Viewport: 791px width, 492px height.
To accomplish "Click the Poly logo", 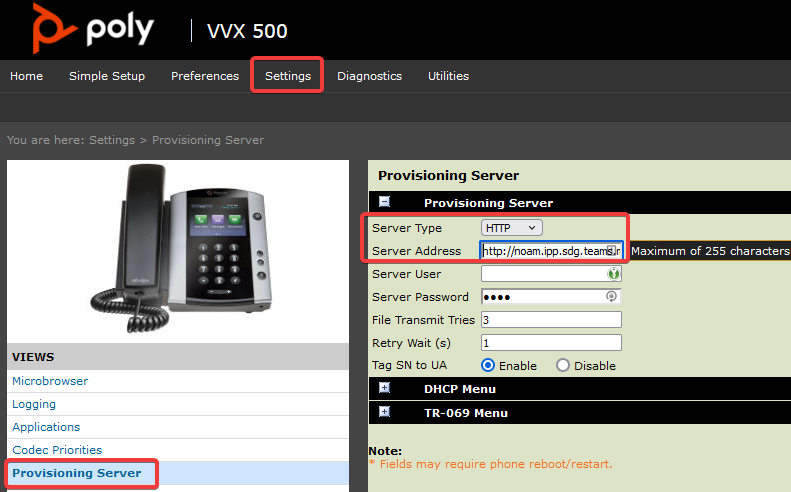I will tap(93, 28).
